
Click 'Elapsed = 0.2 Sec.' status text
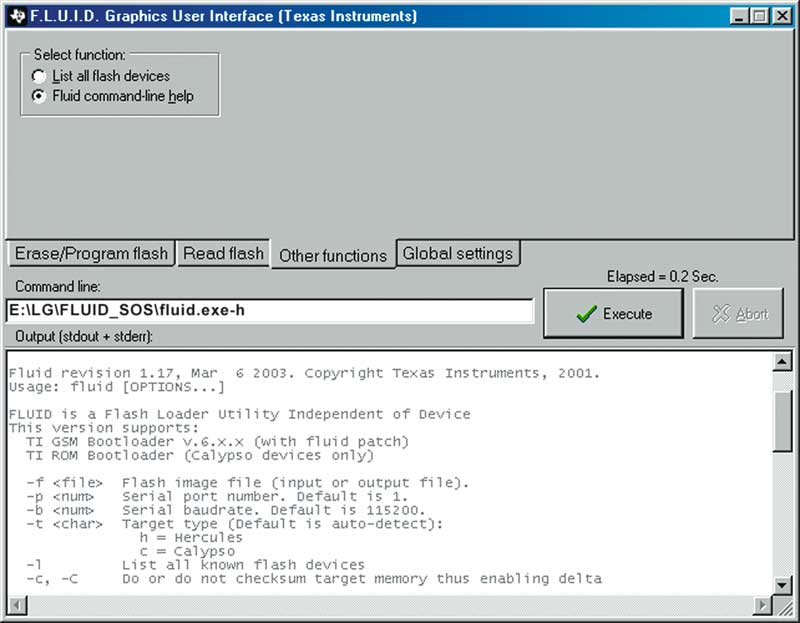click(662, 277)
